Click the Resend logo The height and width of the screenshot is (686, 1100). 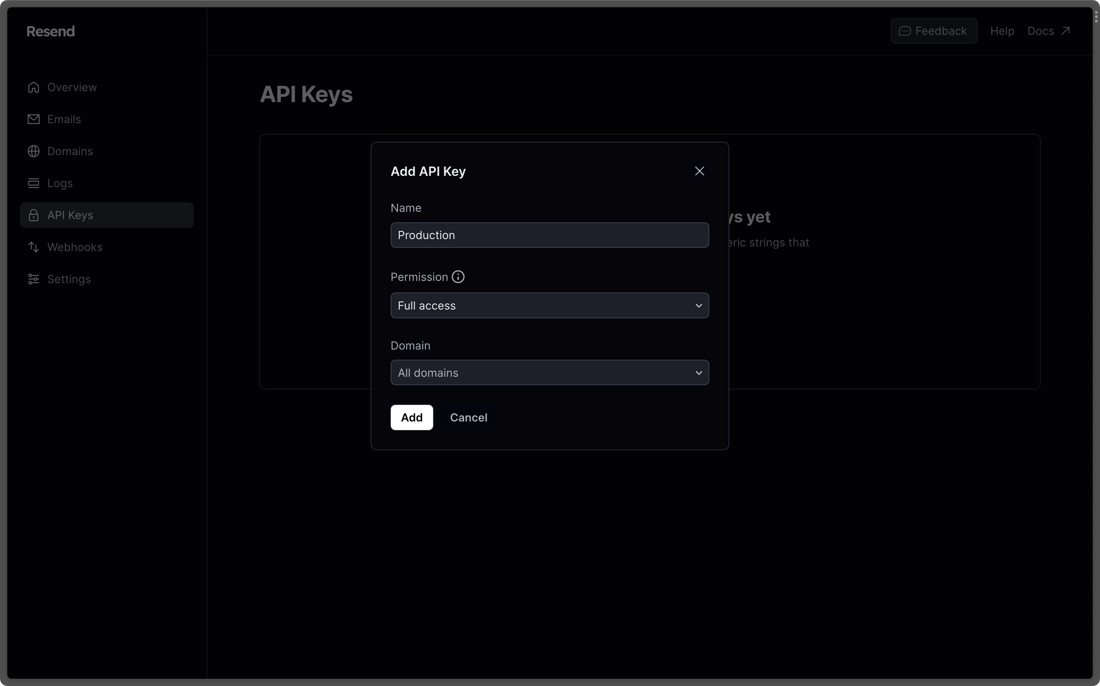point(51,31)
